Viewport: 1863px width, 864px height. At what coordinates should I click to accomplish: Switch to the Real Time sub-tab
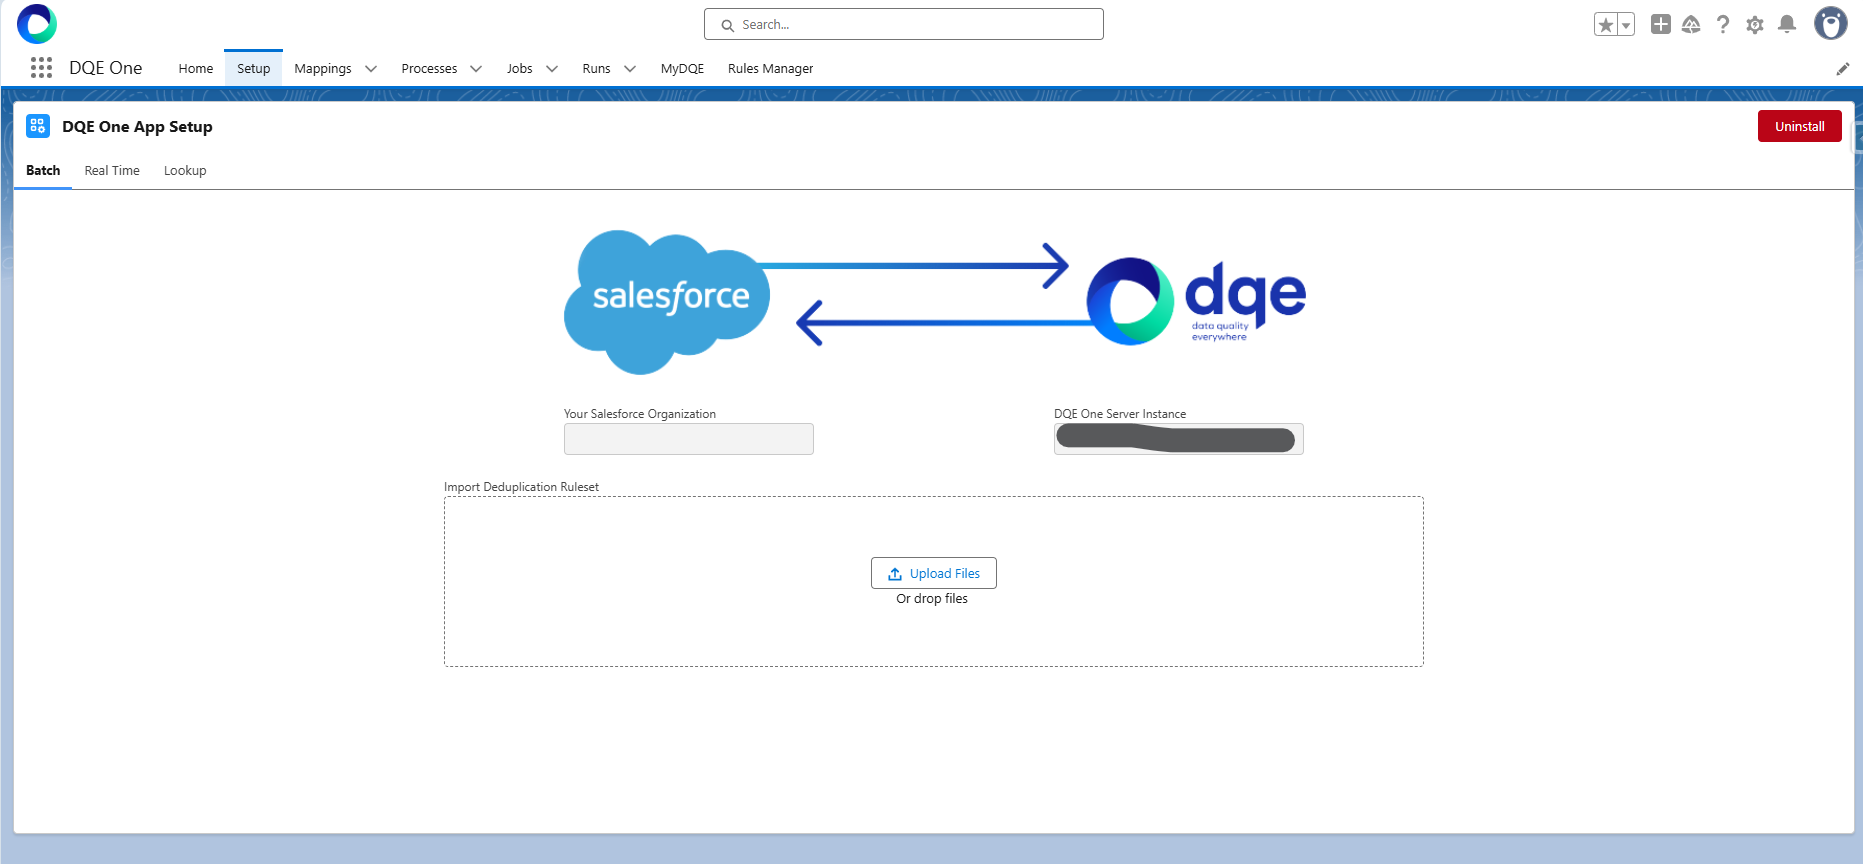pyautogui.click(x=112, y=170)
